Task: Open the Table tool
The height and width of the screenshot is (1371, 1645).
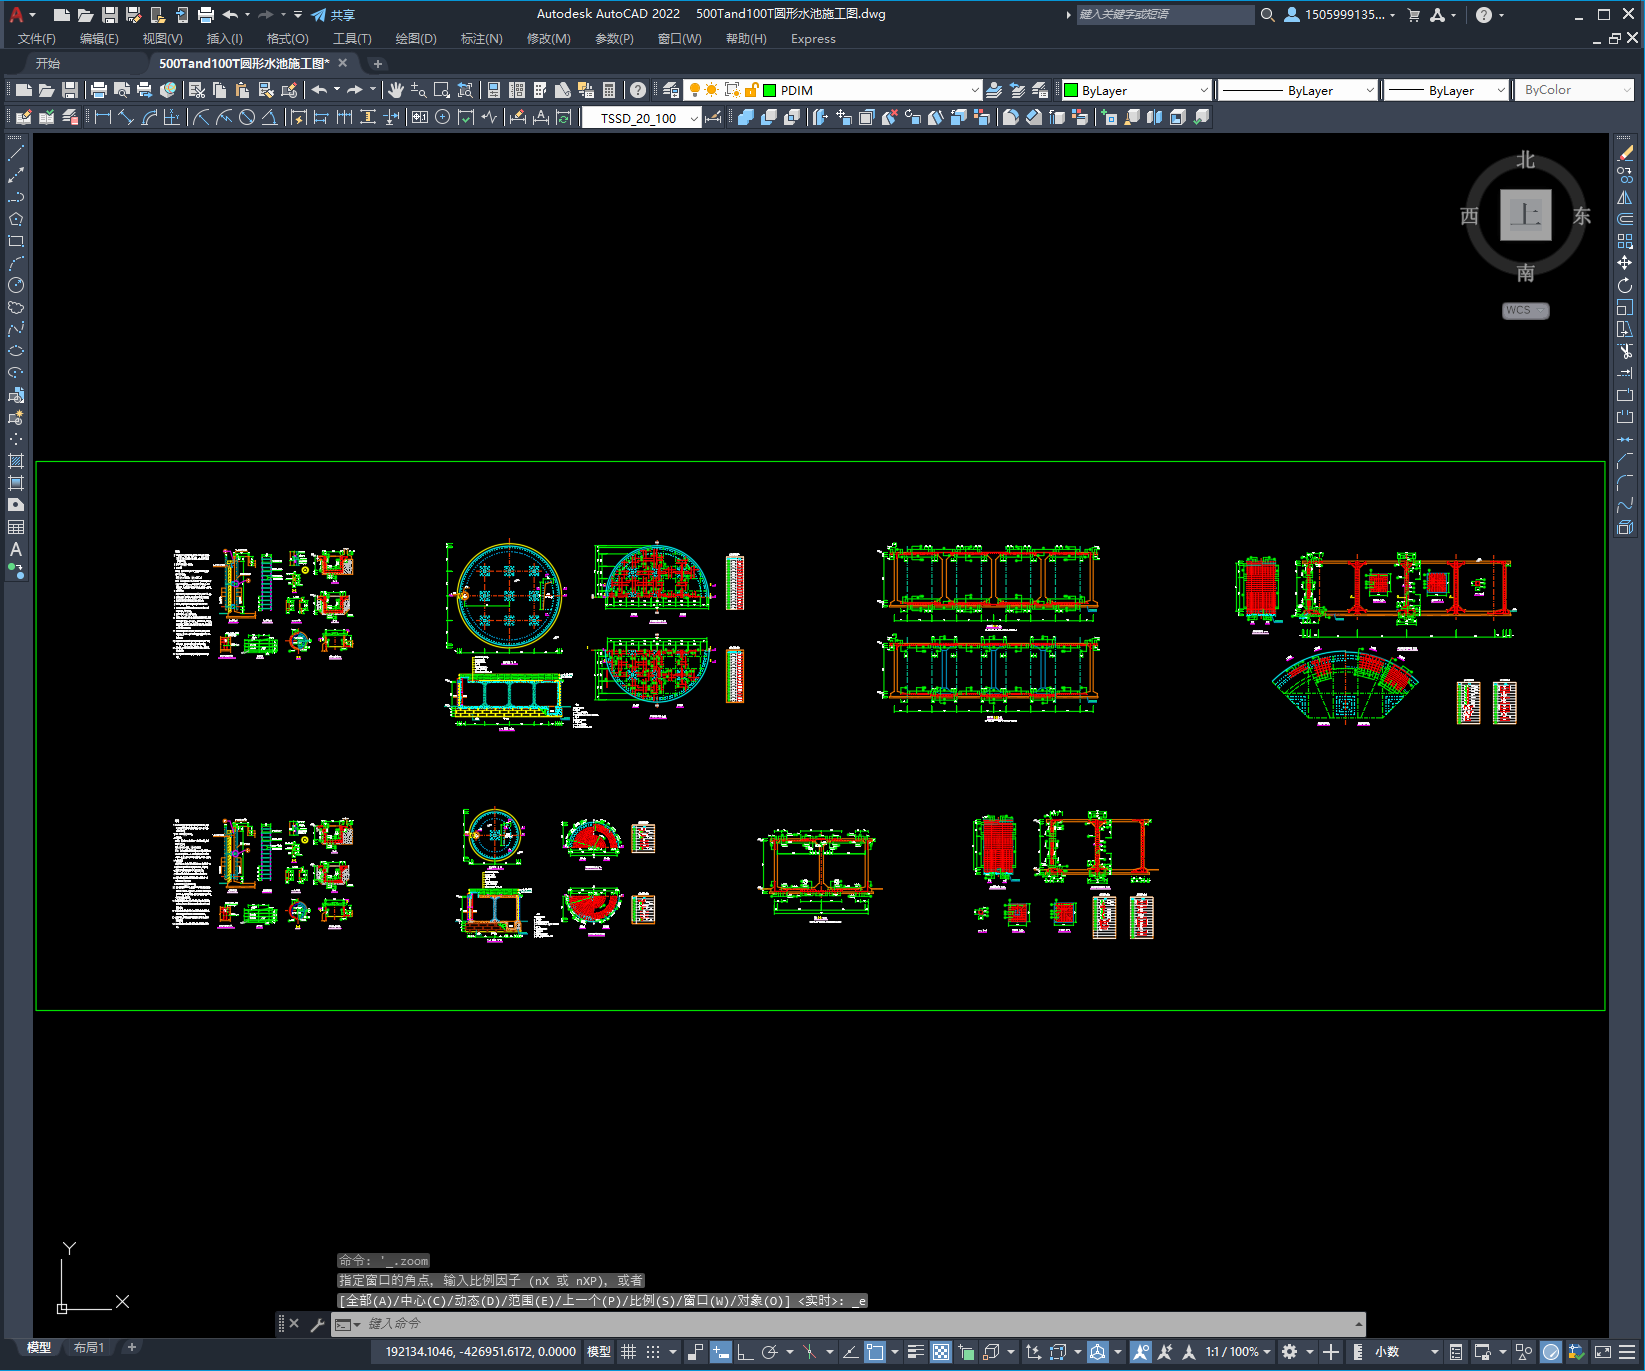Action: [x=16, y=527]
